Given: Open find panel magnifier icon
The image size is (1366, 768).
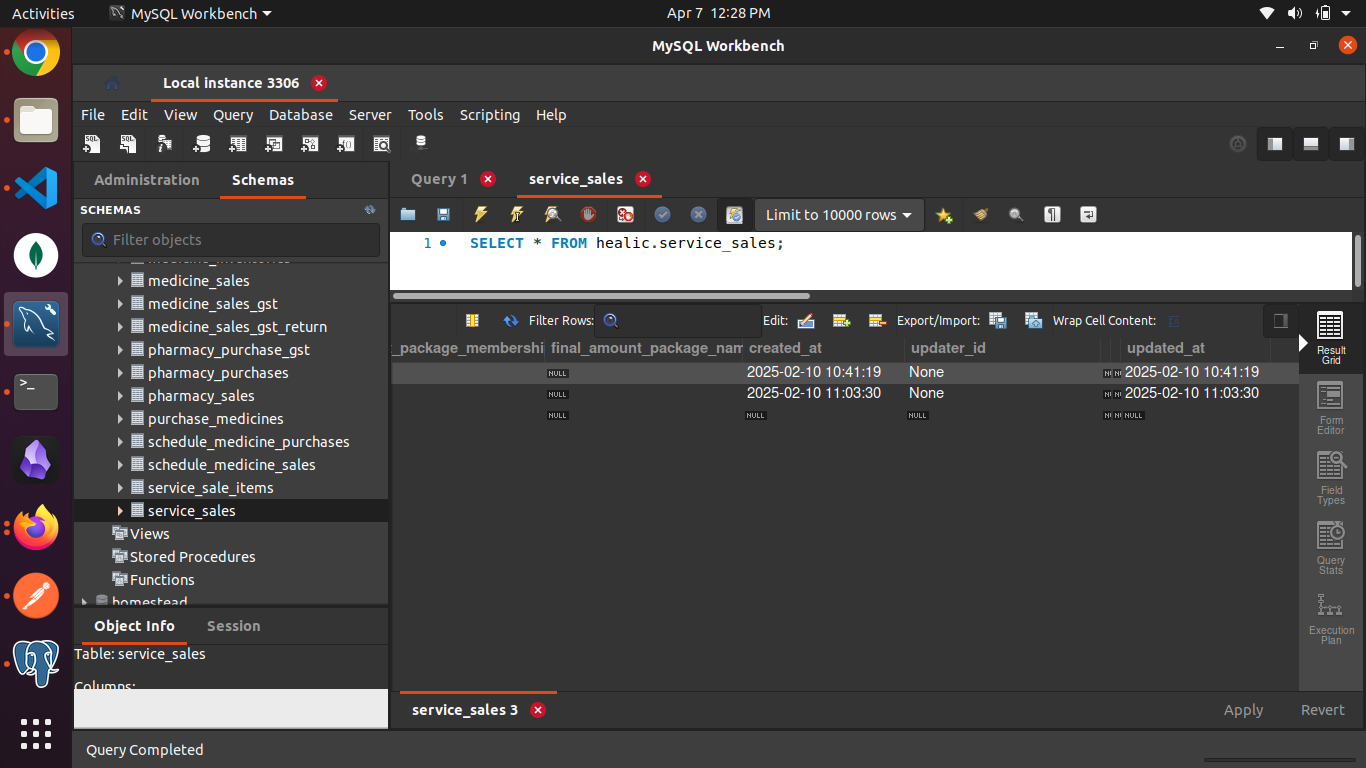Looking at the screenshot, I should [1016, 214].
